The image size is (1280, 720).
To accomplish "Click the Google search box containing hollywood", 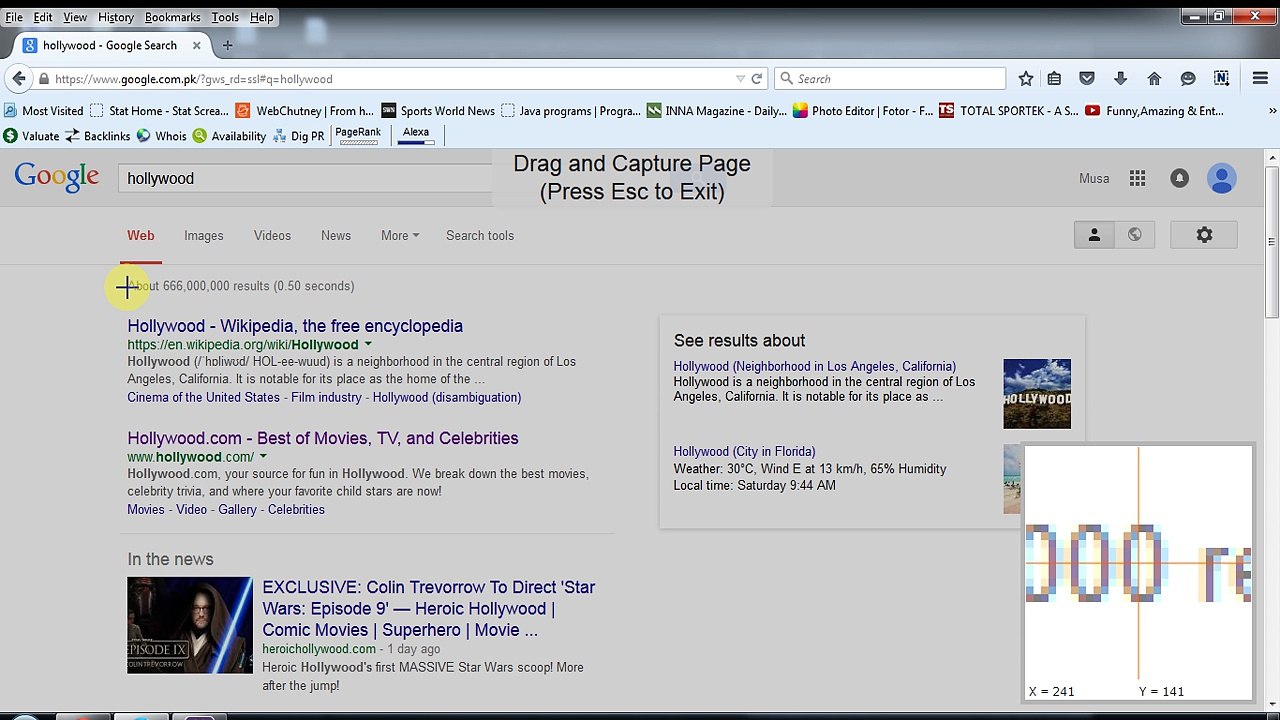I will 306,178.
